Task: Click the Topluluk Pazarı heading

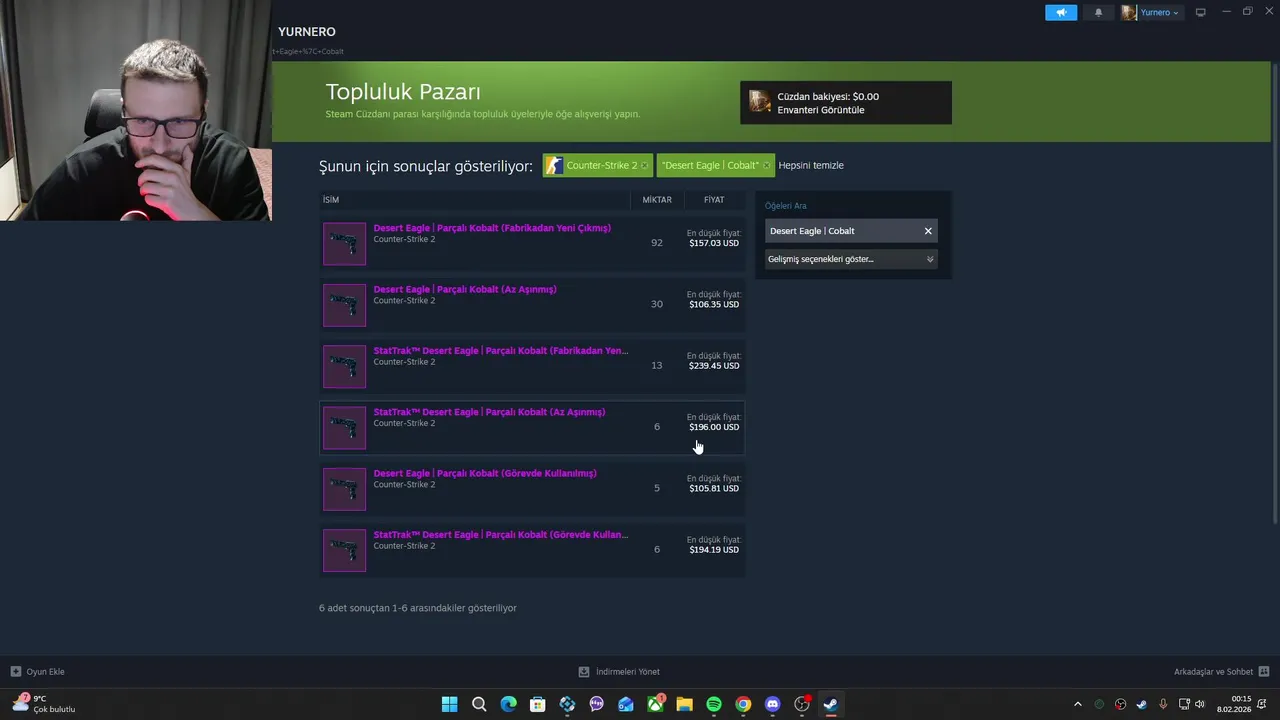Action: pos(403,92)
